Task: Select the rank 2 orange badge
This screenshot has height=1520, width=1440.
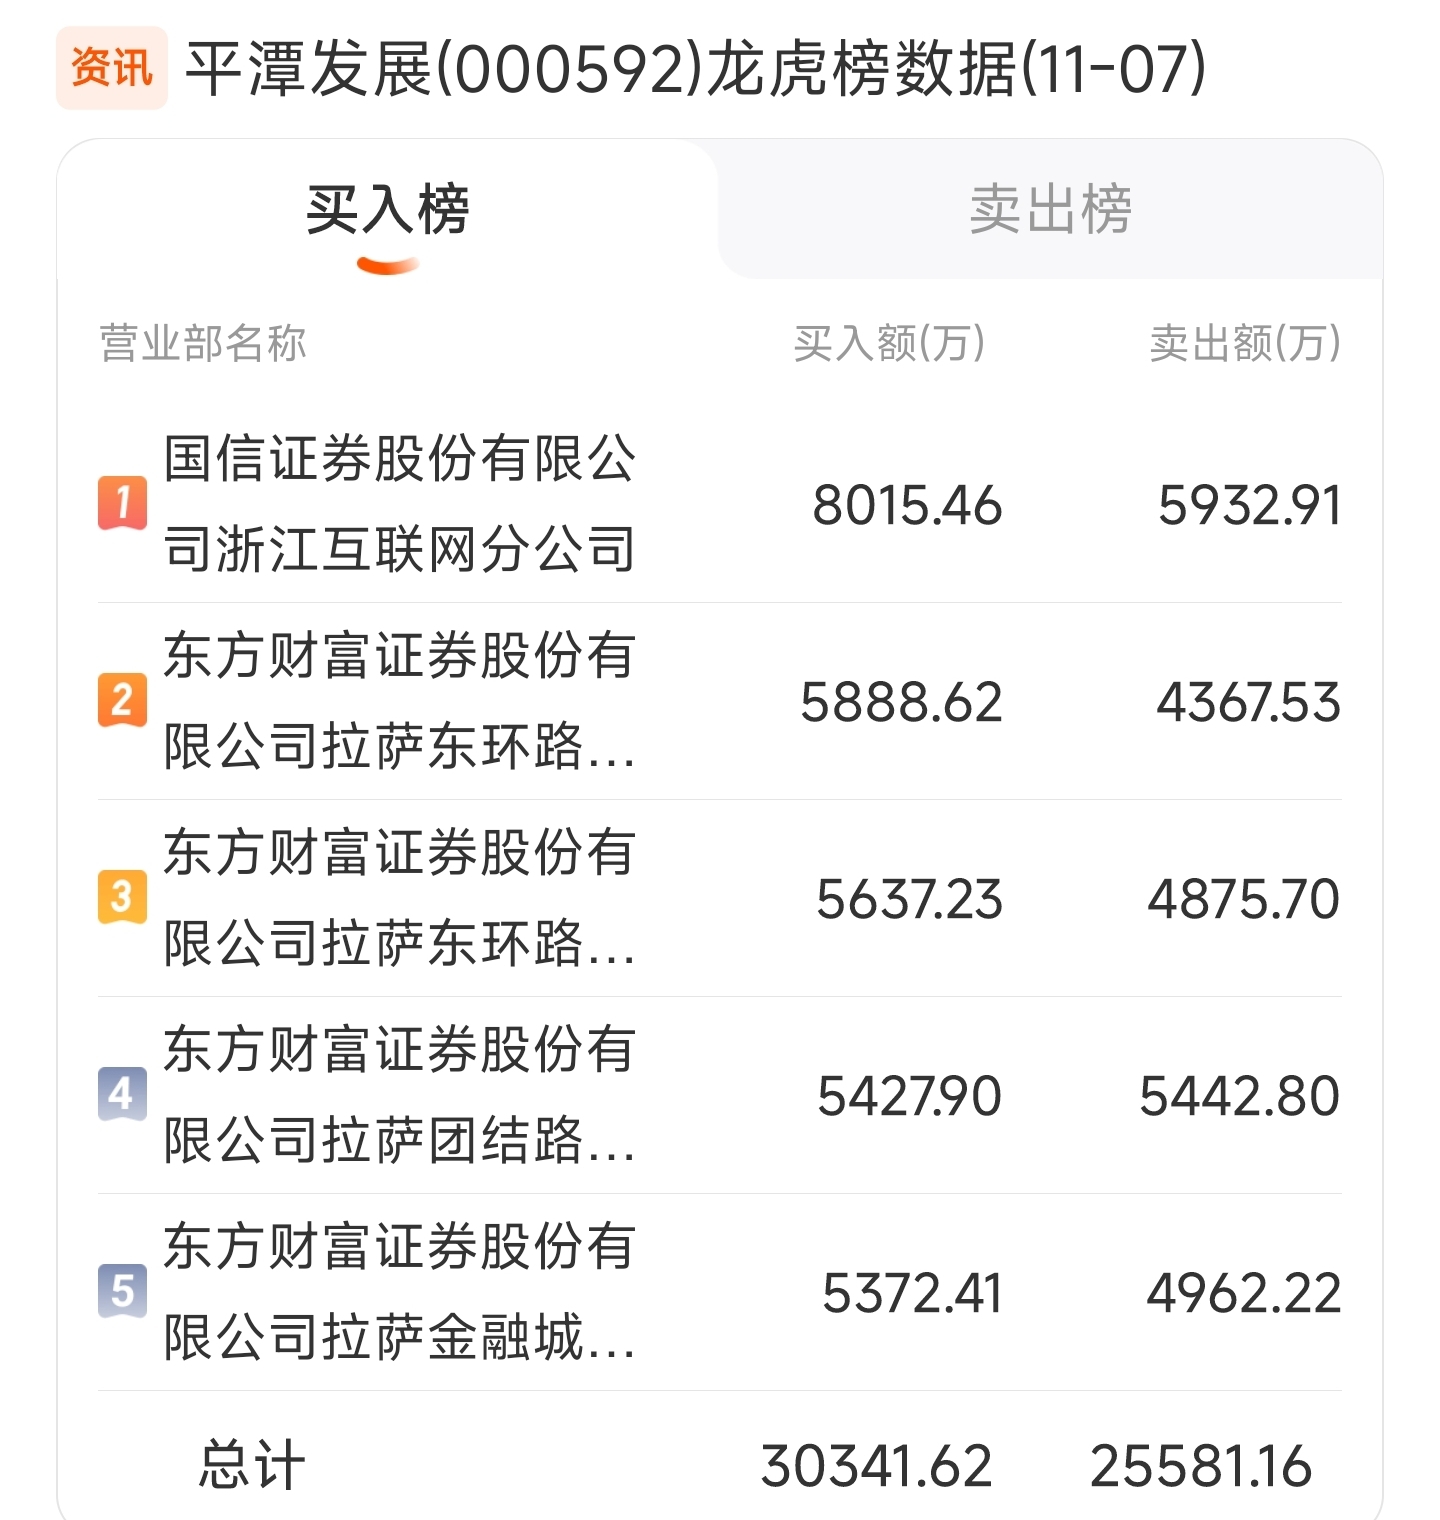Action: coord(122,700)
